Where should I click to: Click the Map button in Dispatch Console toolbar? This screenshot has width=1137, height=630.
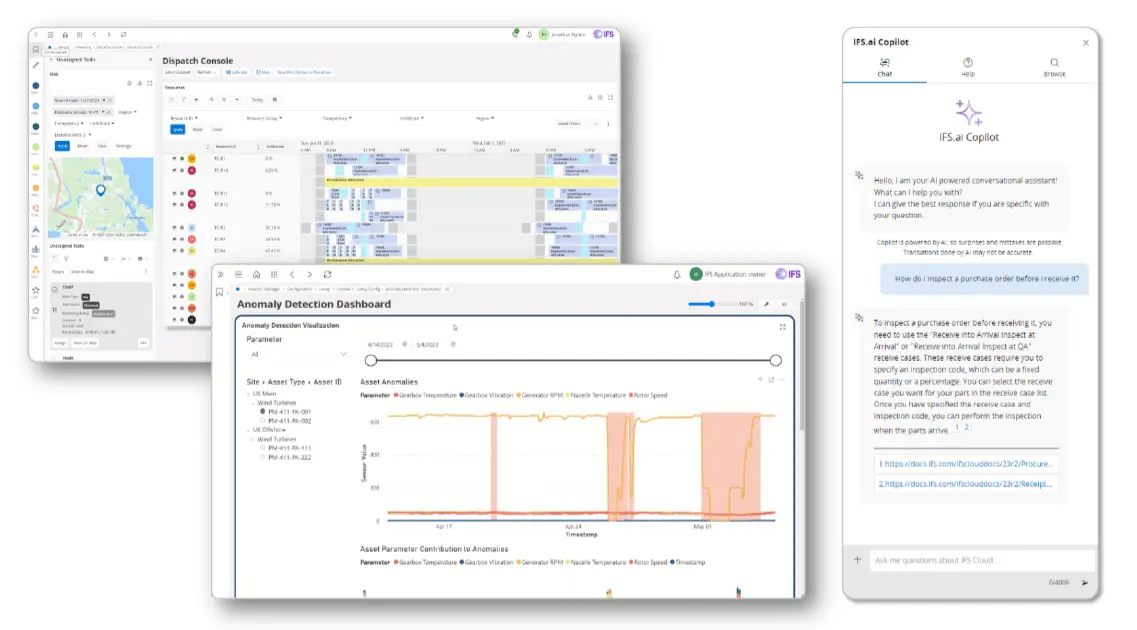click(x=263, y=72)
